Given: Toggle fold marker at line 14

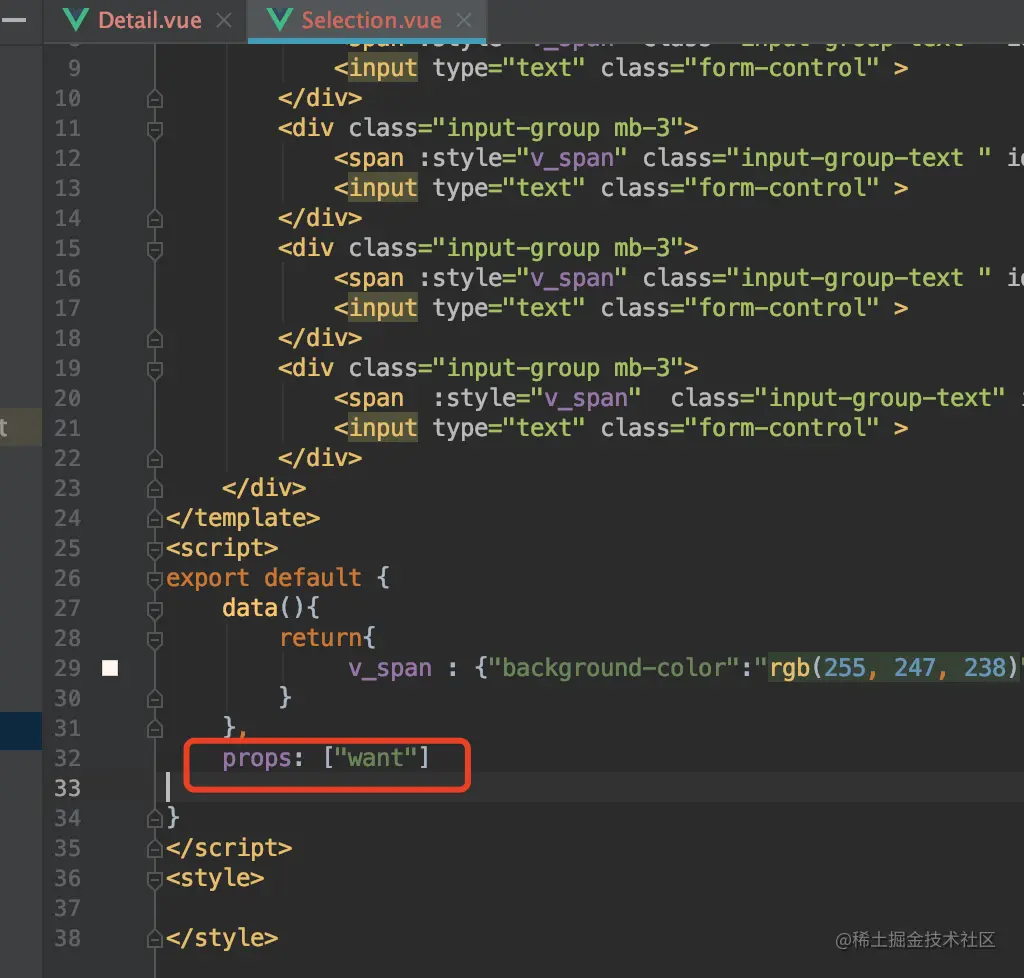Looking at the screenshot, I should tap(155, 219).
